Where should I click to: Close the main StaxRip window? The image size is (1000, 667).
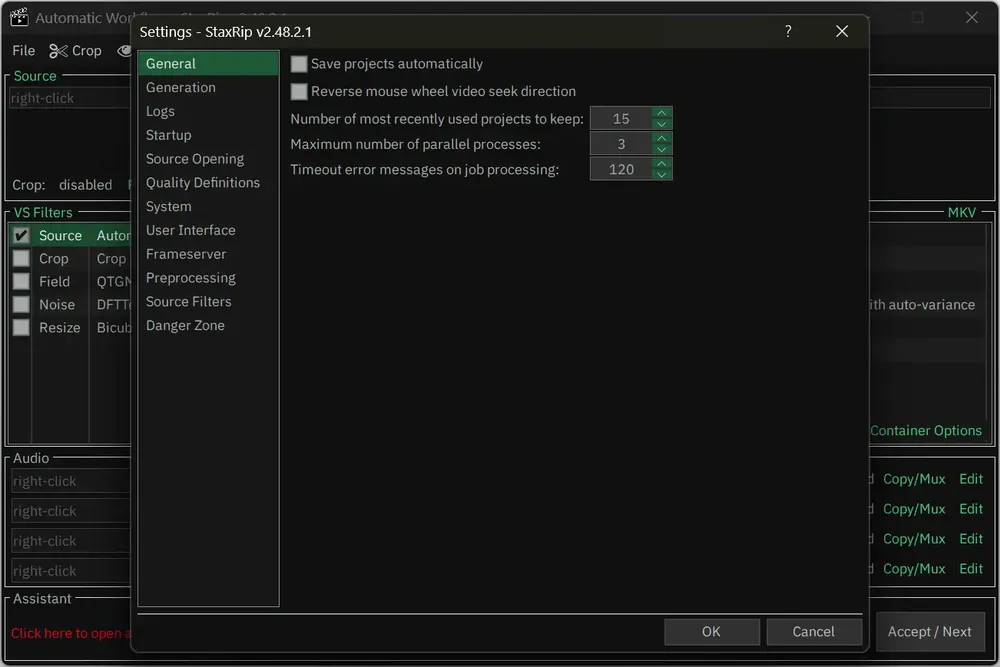(971, 17)
